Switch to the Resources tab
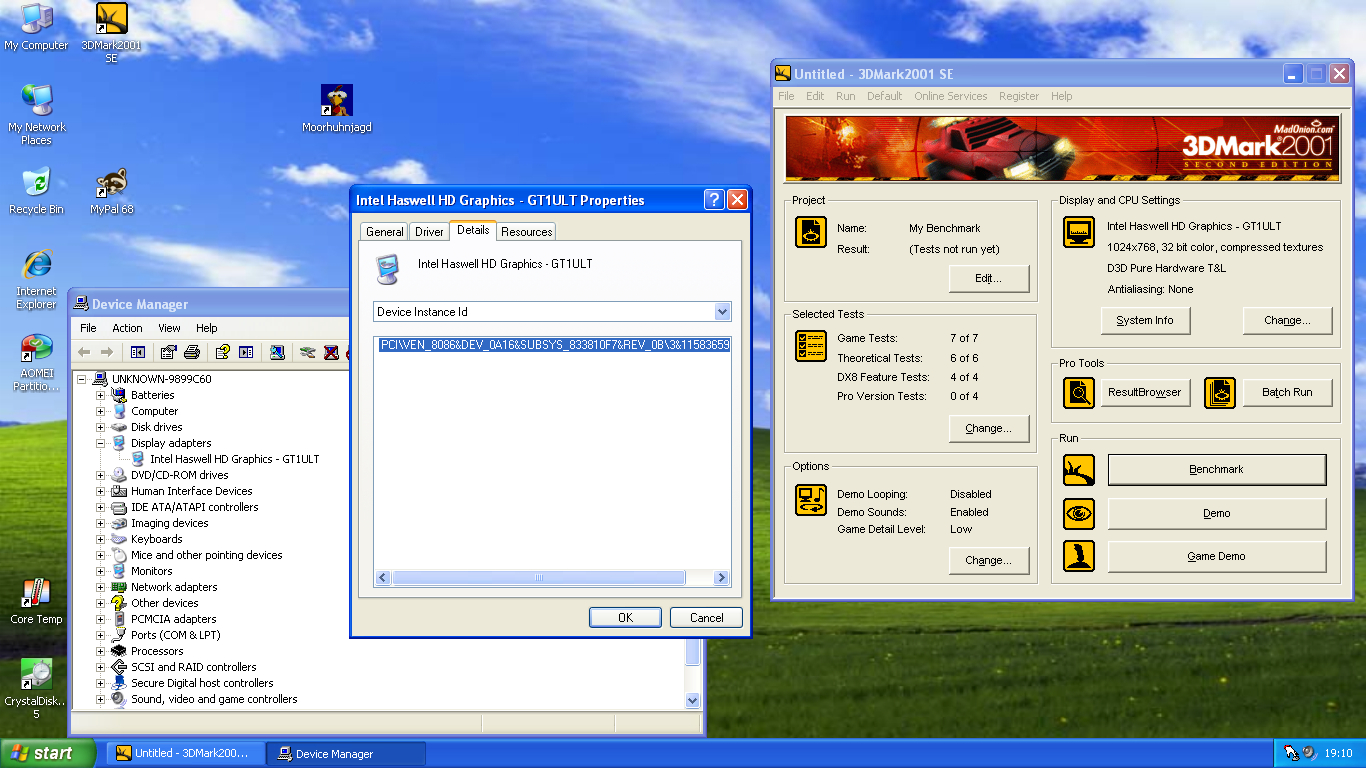The height and width of the screenshot is (768, 1366). point(527,232)
